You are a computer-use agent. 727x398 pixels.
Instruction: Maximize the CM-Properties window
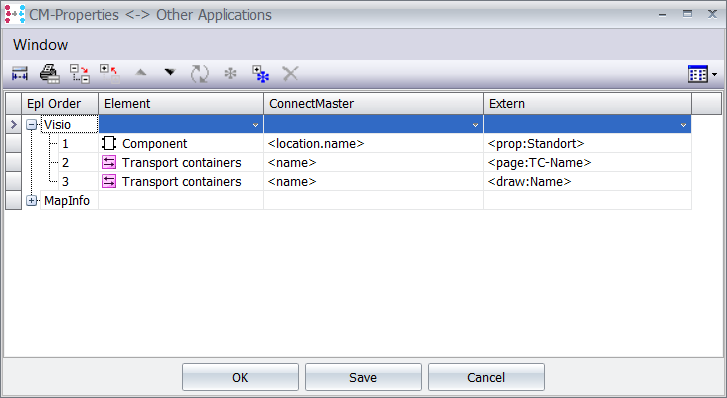coord(688,14)
